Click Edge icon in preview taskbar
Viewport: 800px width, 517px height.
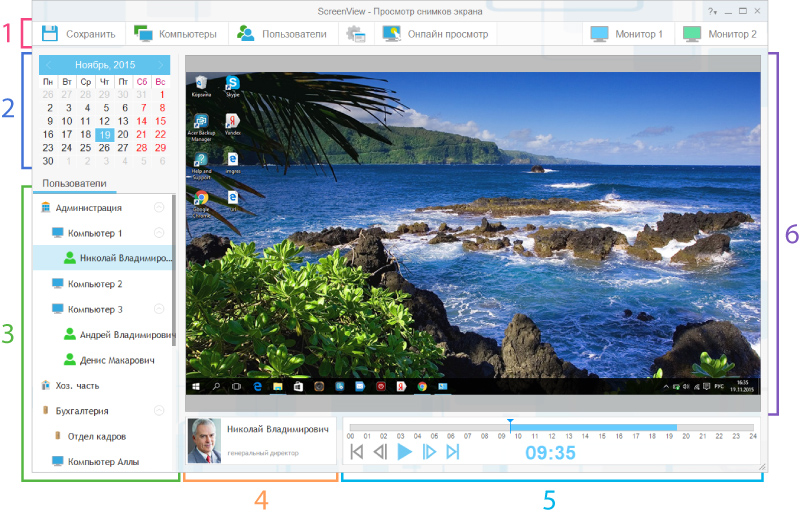tap(257, 387)
